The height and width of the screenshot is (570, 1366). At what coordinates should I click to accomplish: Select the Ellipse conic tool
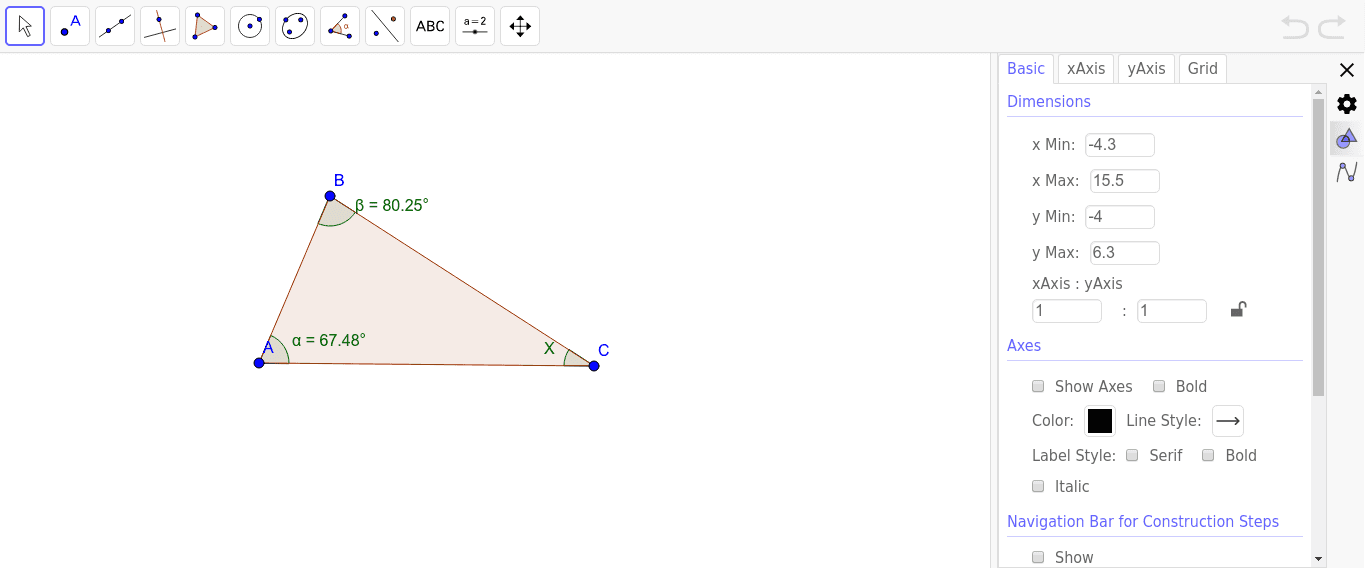(295, 26)
